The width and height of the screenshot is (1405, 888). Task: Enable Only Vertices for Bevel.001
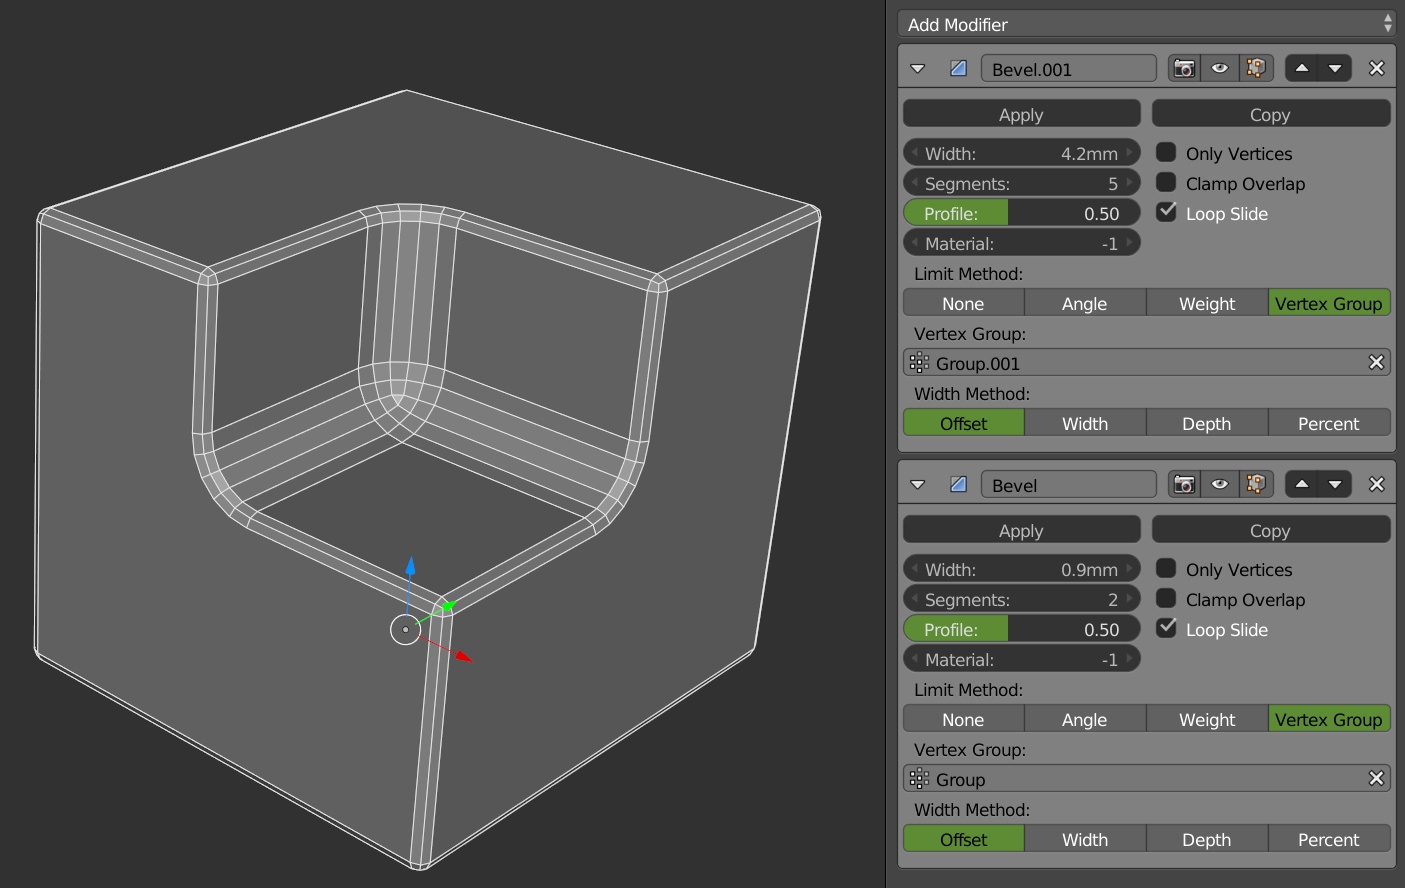point(1166,152)
